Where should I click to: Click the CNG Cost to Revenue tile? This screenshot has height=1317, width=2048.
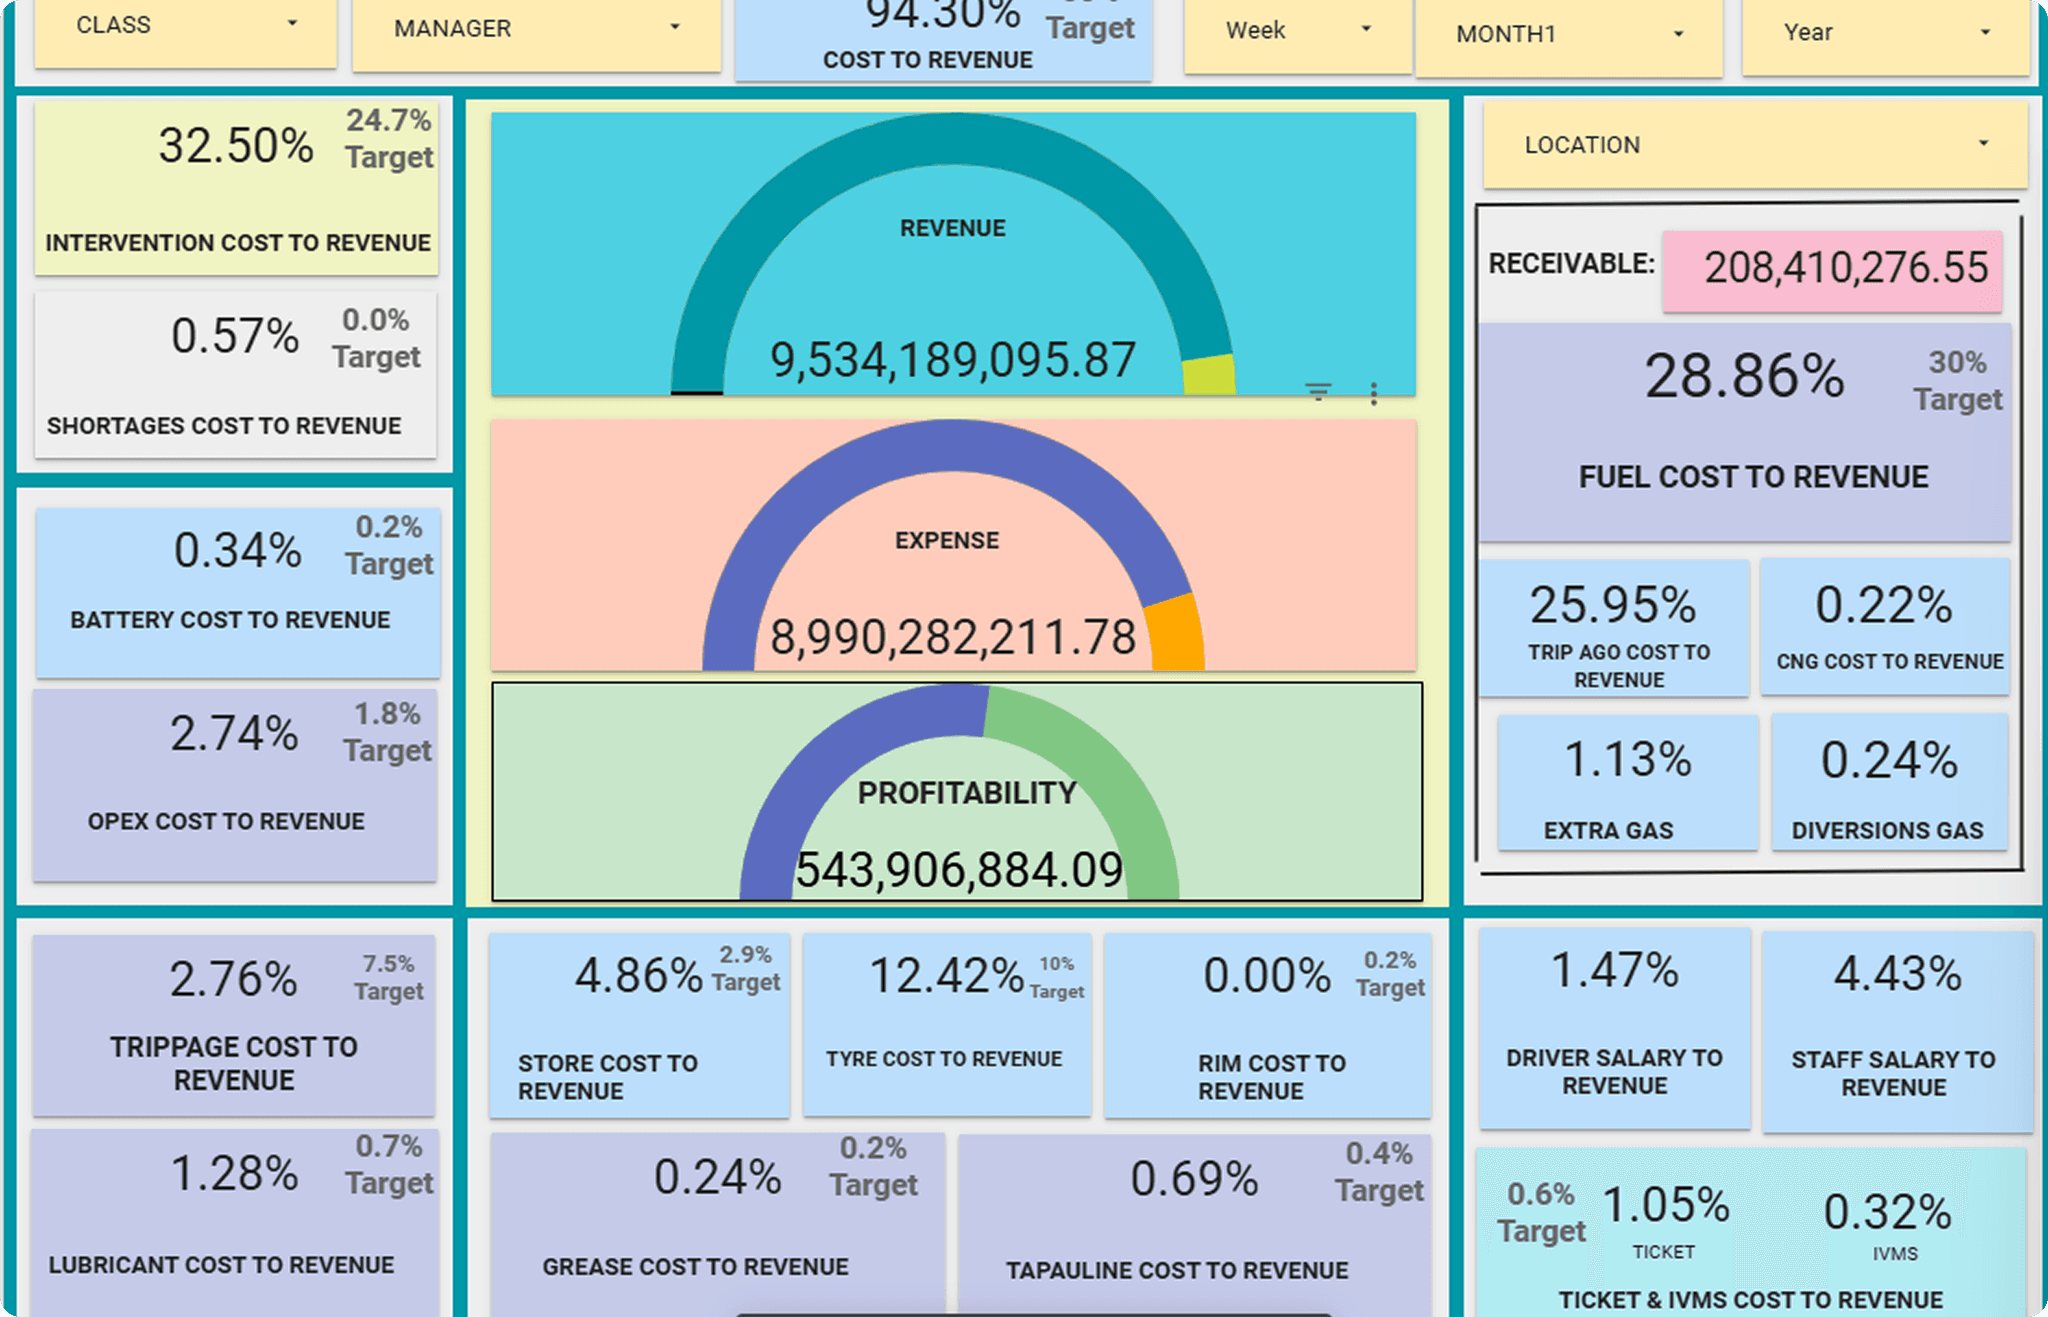1885,626
